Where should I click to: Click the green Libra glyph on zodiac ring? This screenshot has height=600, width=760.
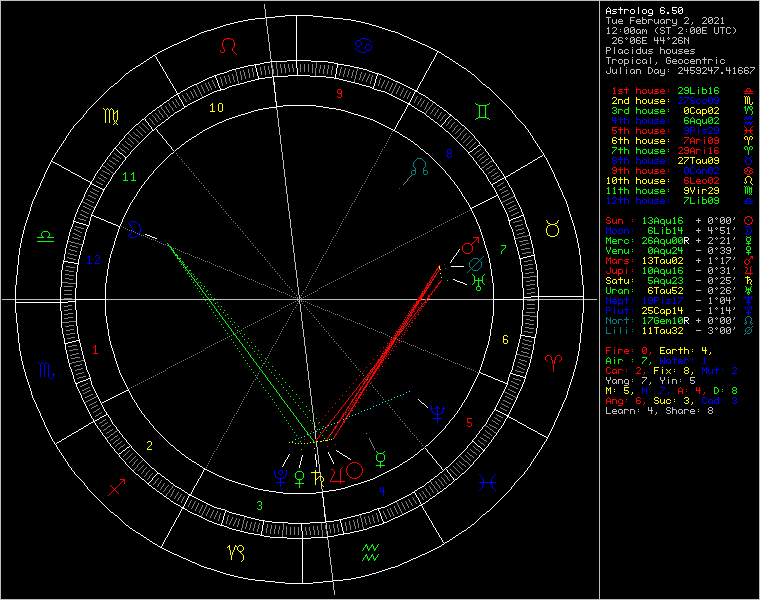point(46,237)
